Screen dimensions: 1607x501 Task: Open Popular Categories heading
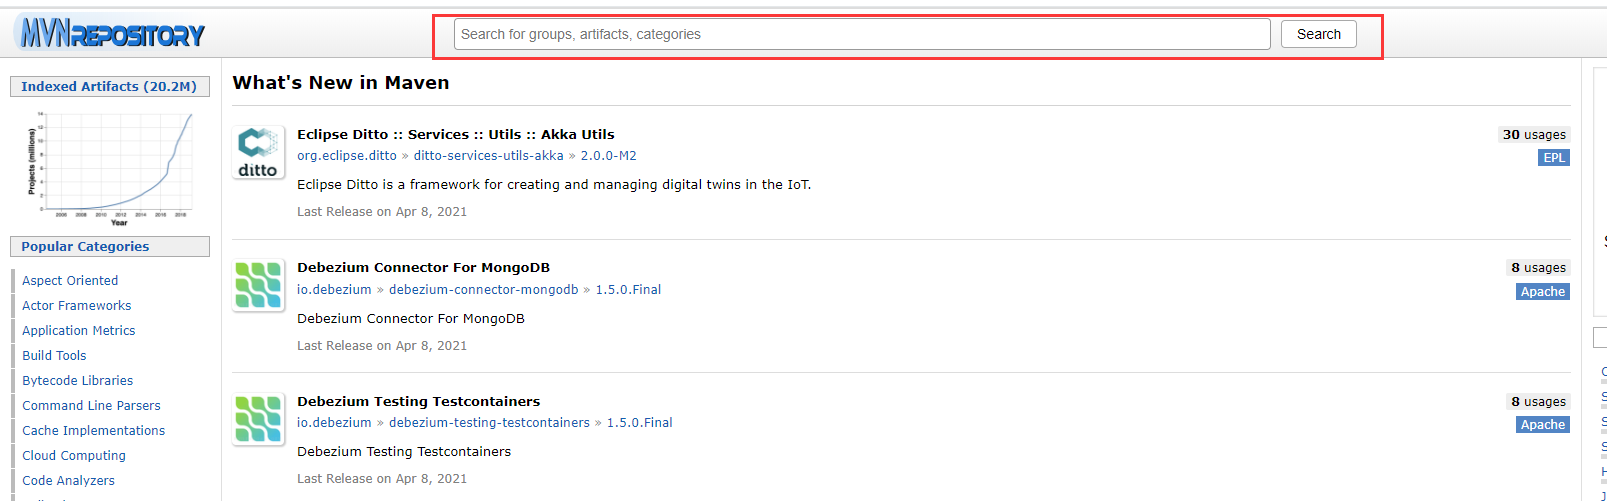[x=110, y=247]
